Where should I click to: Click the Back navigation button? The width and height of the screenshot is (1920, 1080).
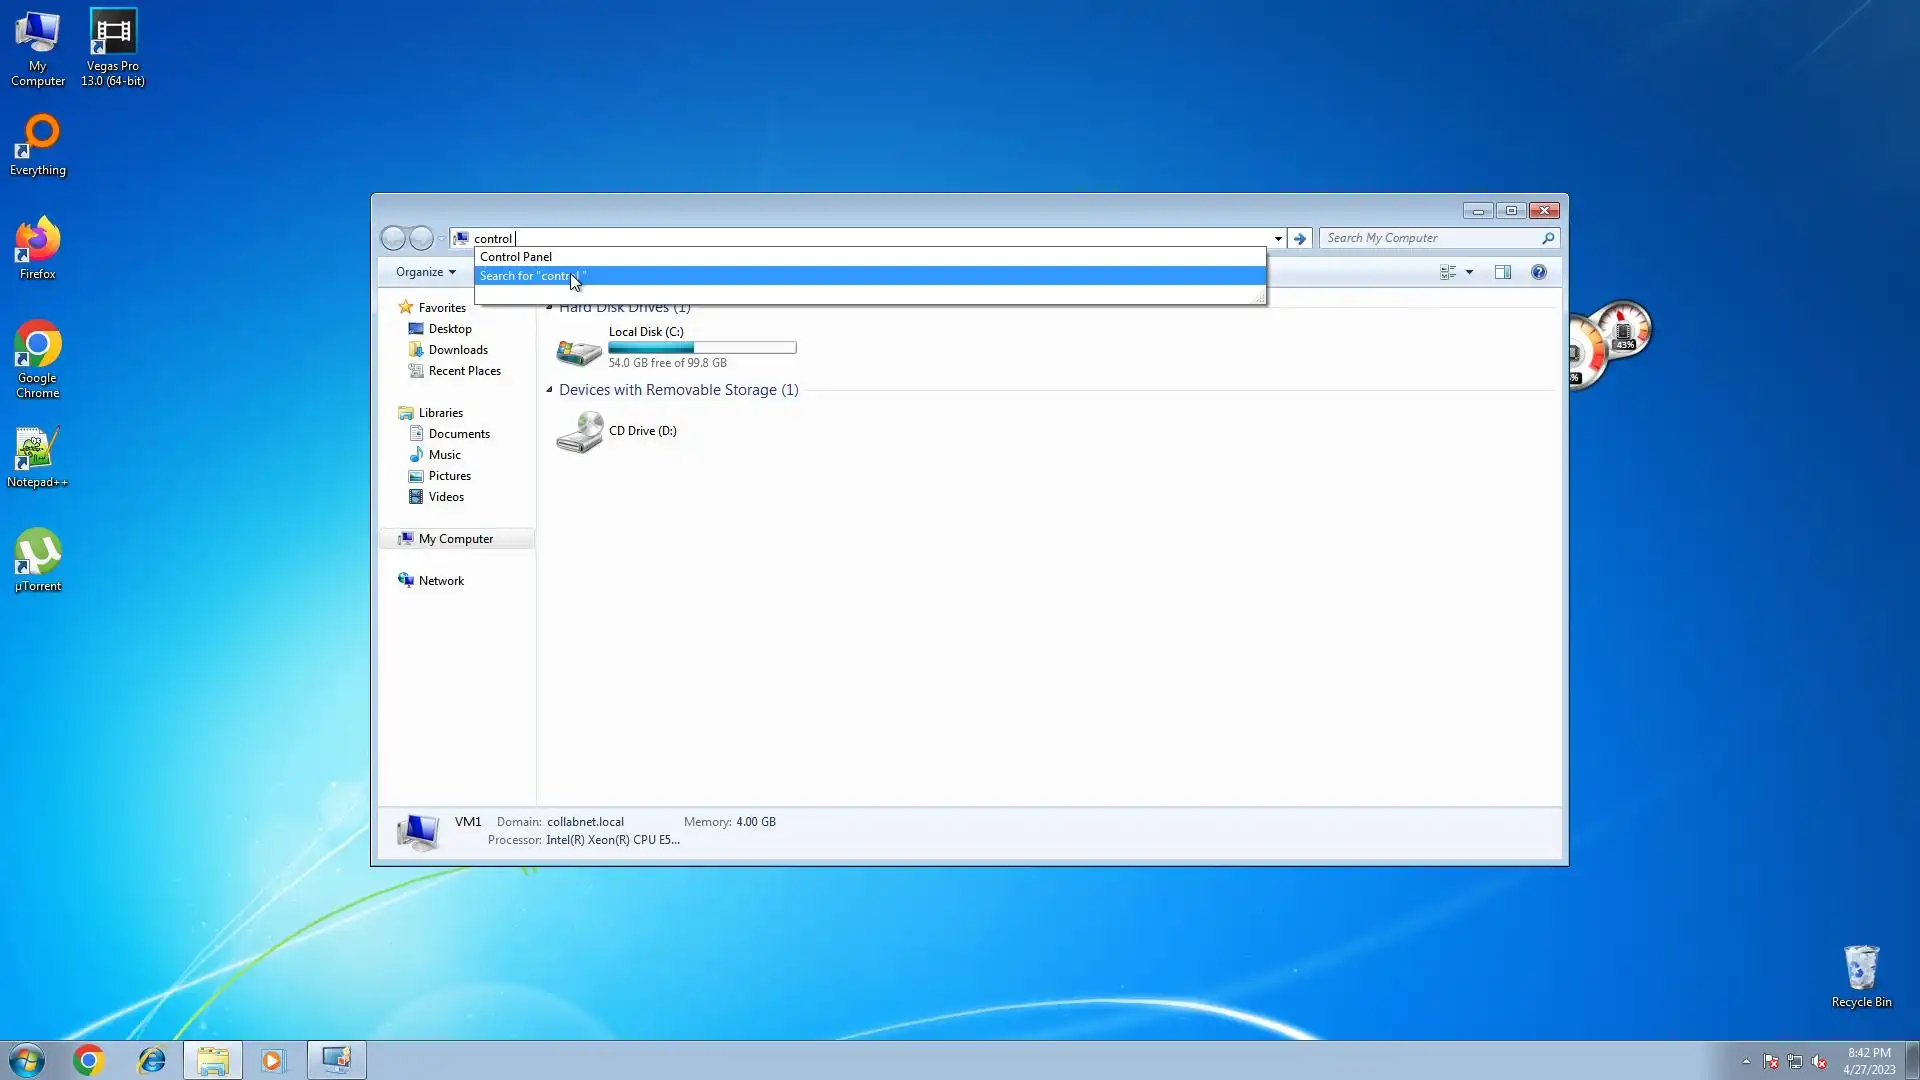[394, 238]
